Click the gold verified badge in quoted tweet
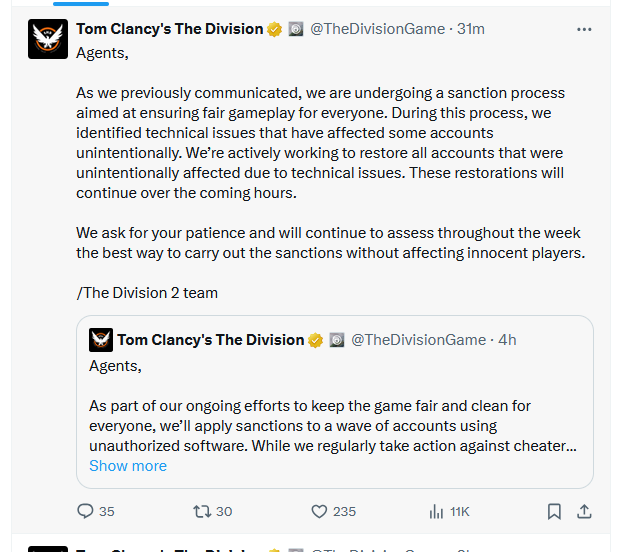This screenshot has width=628, height=552. pyautogui.click(x=315, y=340)
